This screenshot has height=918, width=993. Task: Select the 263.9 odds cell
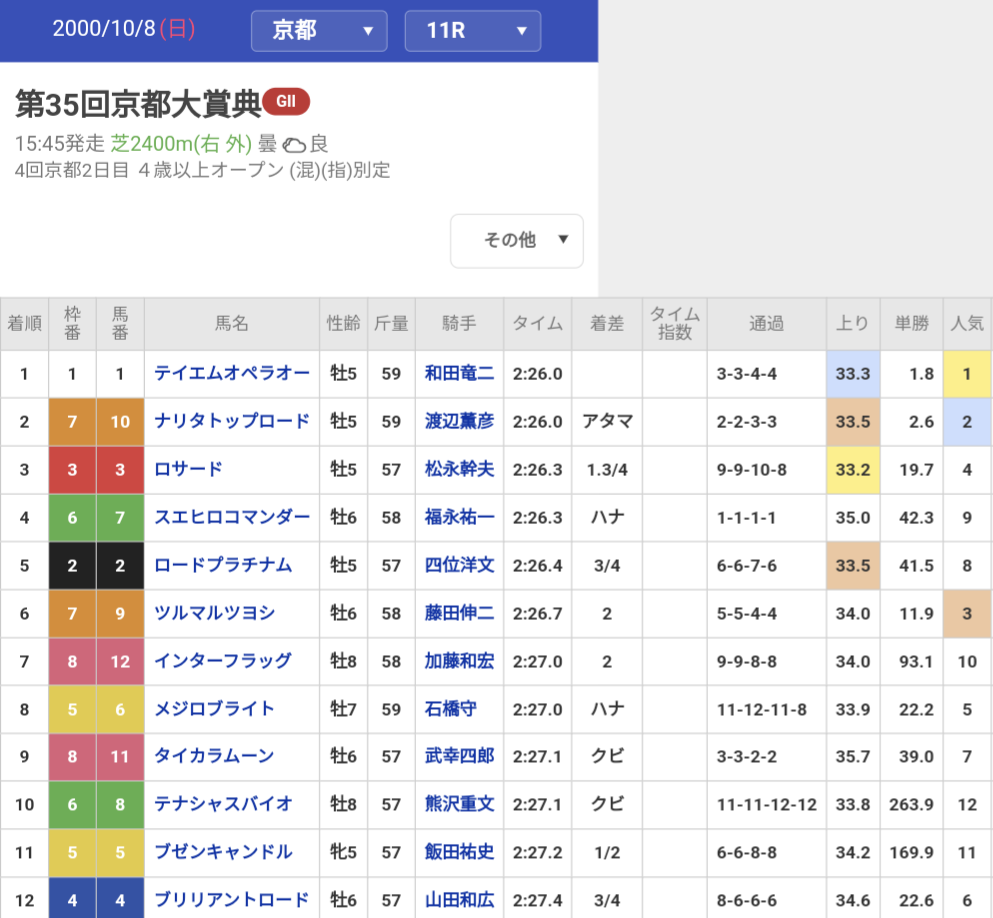click(911, 804)
